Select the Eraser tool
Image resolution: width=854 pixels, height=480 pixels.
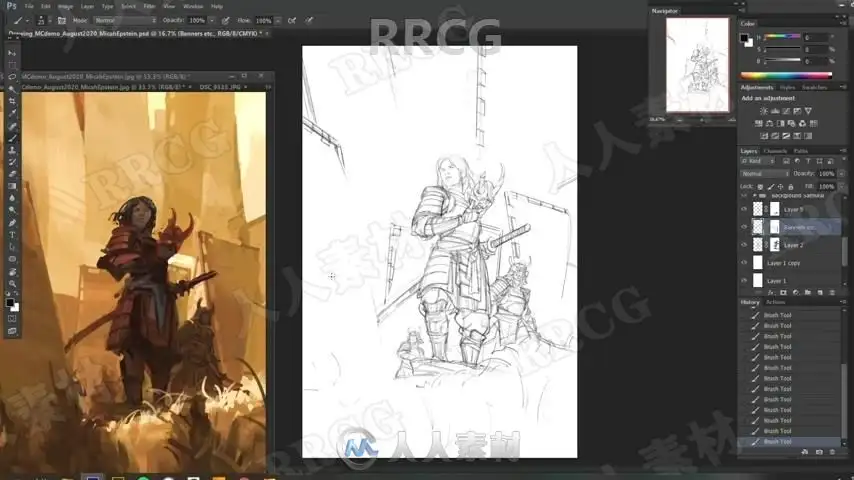point(12,174)
